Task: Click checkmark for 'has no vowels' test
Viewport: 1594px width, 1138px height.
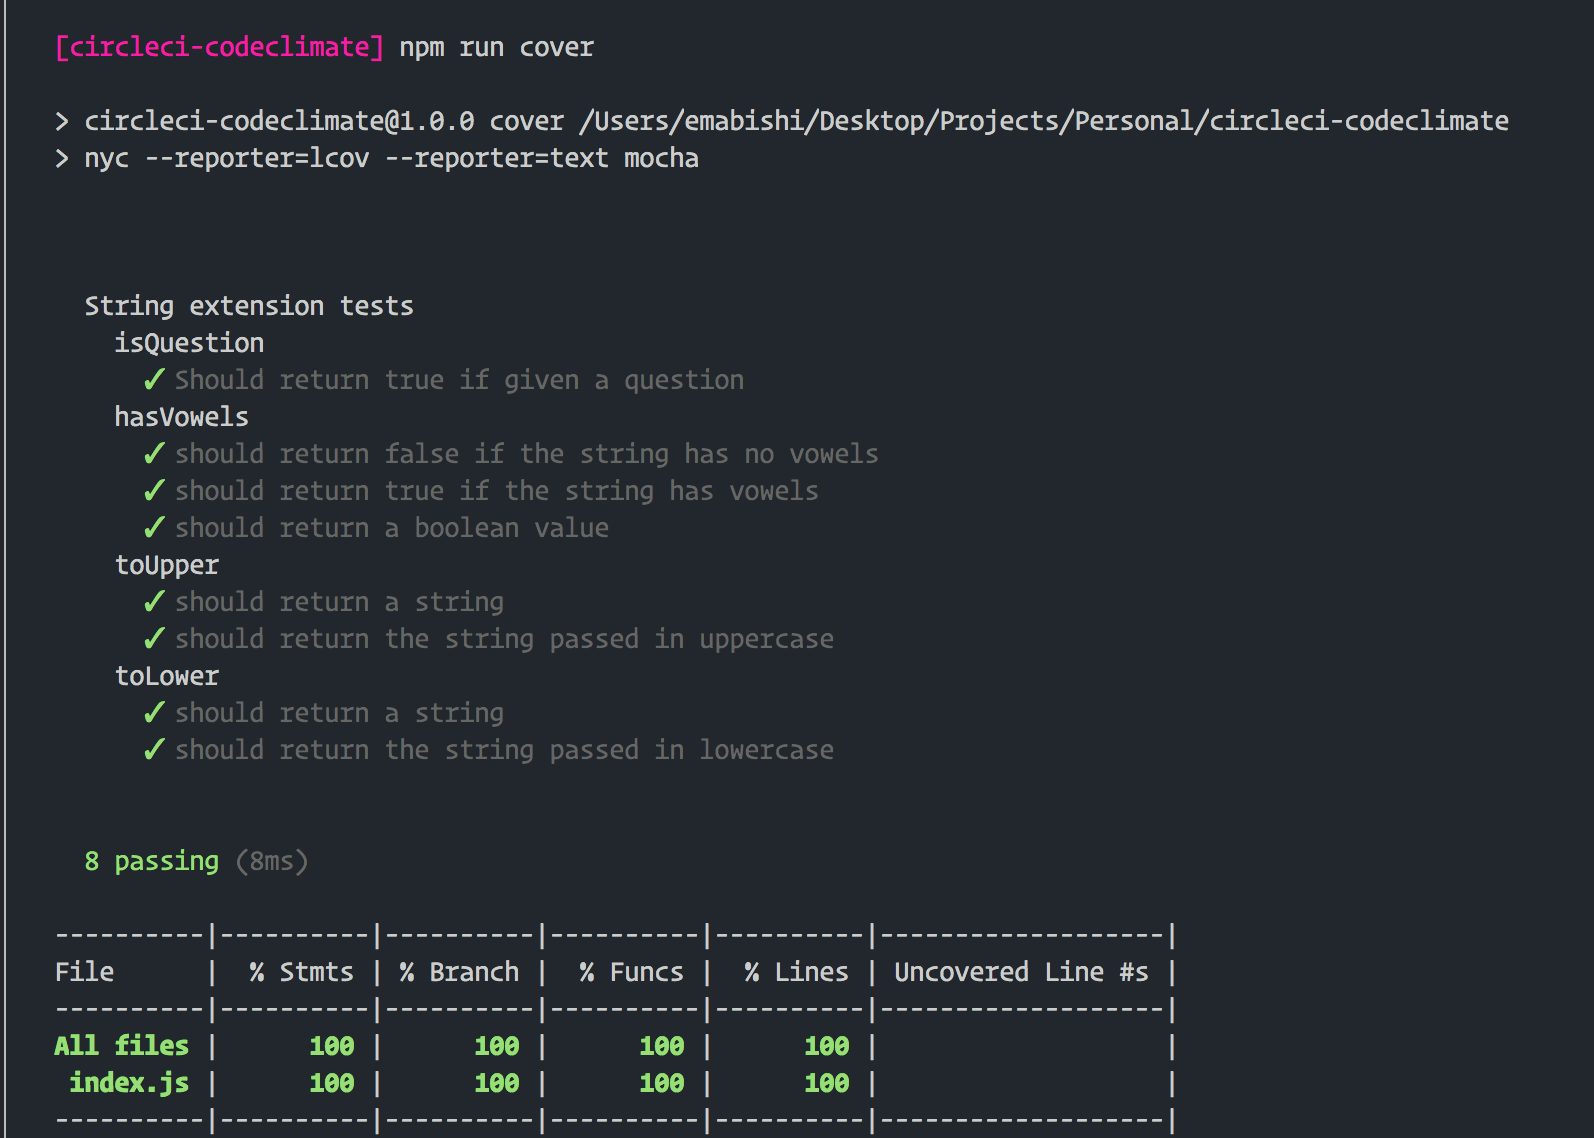Action: (154, 454)
